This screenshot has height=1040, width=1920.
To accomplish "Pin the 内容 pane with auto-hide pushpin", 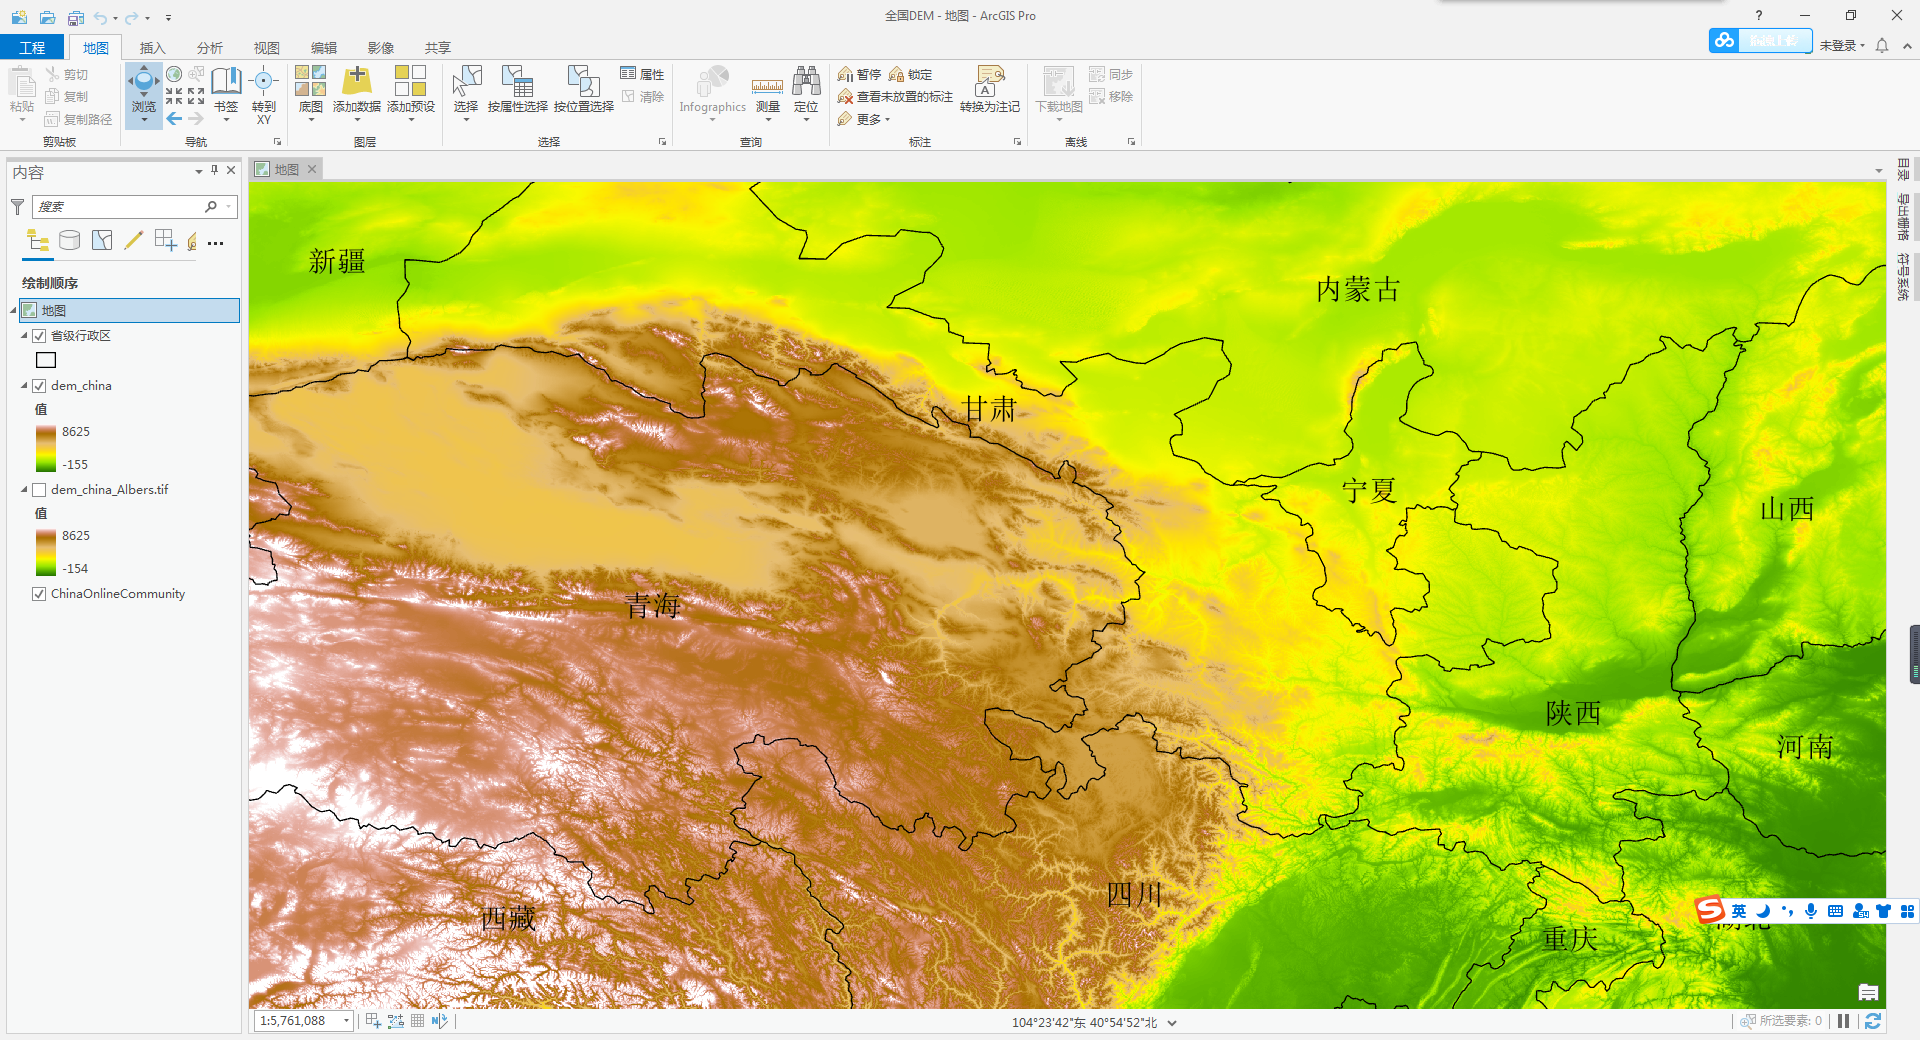I will click(x=214, y=170).
